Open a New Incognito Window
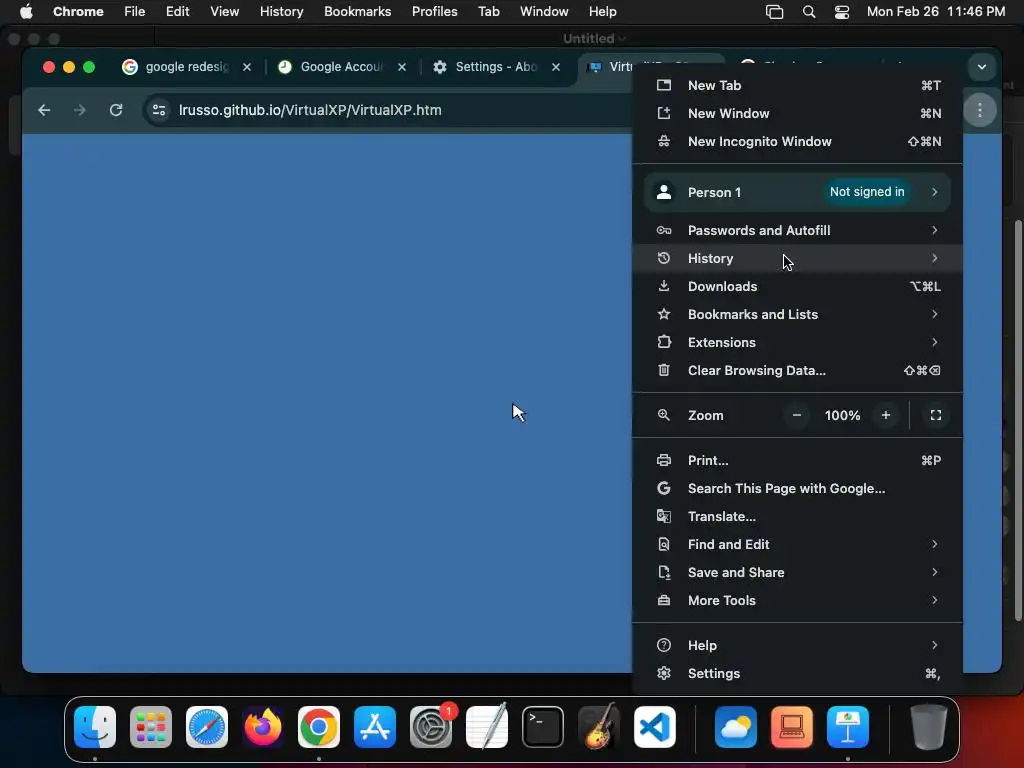1024x768 pixels. tap(797, 142)
